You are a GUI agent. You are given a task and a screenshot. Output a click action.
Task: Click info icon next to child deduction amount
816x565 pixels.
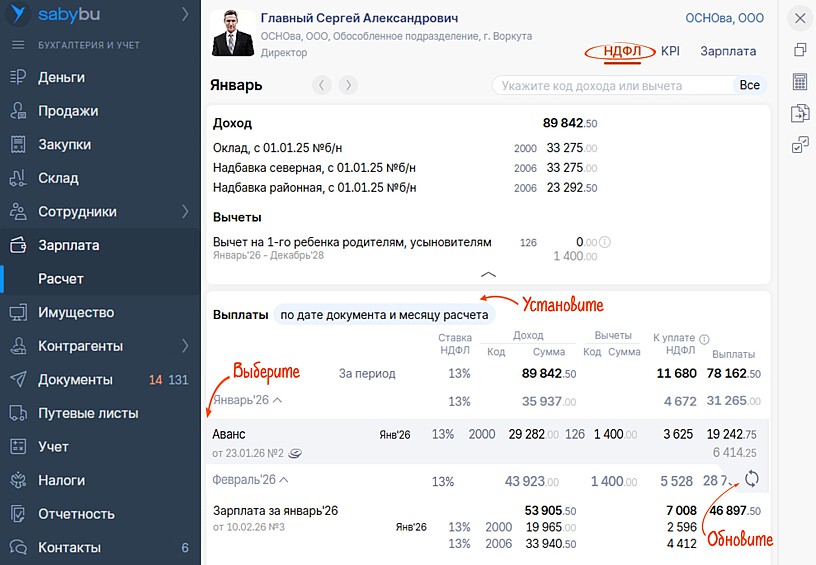click(x=605, y=242)
